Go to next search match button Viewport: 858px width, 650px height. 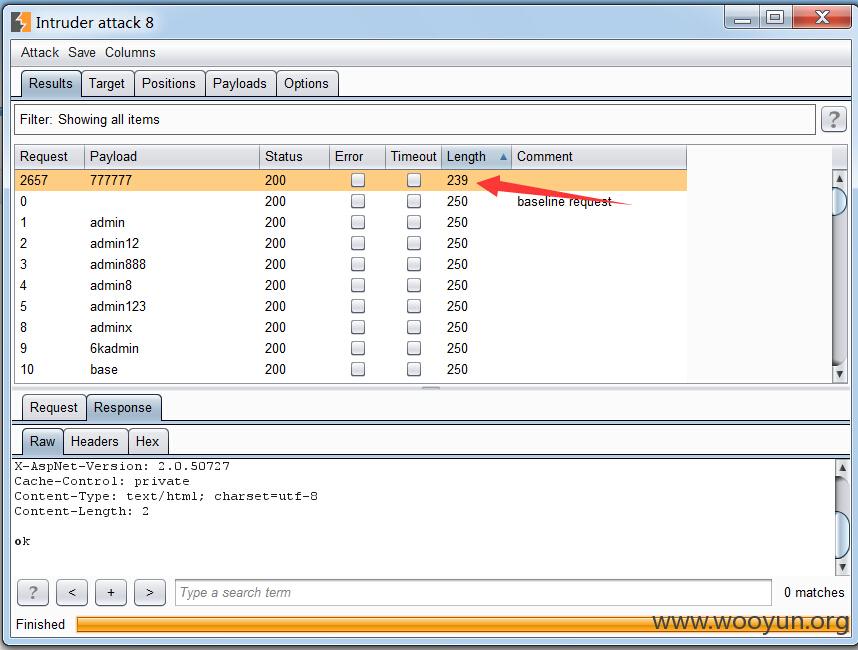[149, 593]
